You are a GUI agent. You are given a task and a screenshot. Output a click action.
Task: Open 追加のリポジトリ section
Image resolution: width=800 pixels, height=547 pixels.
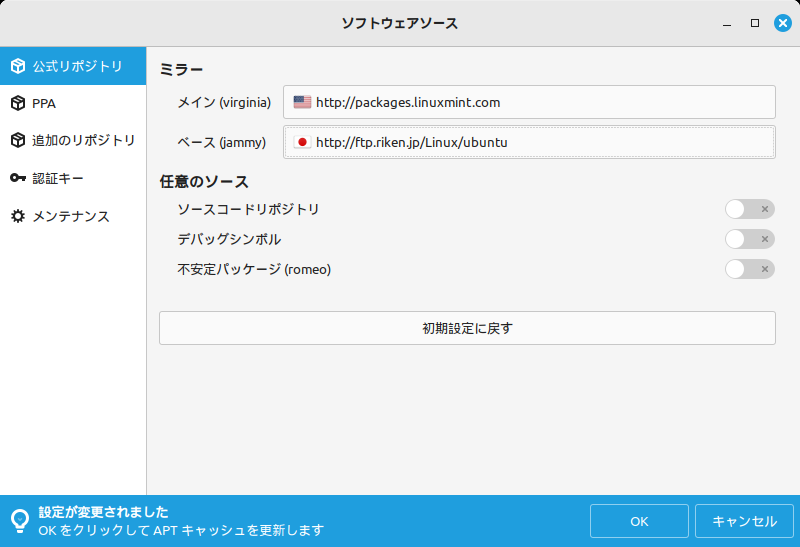[x=73, y=140]
